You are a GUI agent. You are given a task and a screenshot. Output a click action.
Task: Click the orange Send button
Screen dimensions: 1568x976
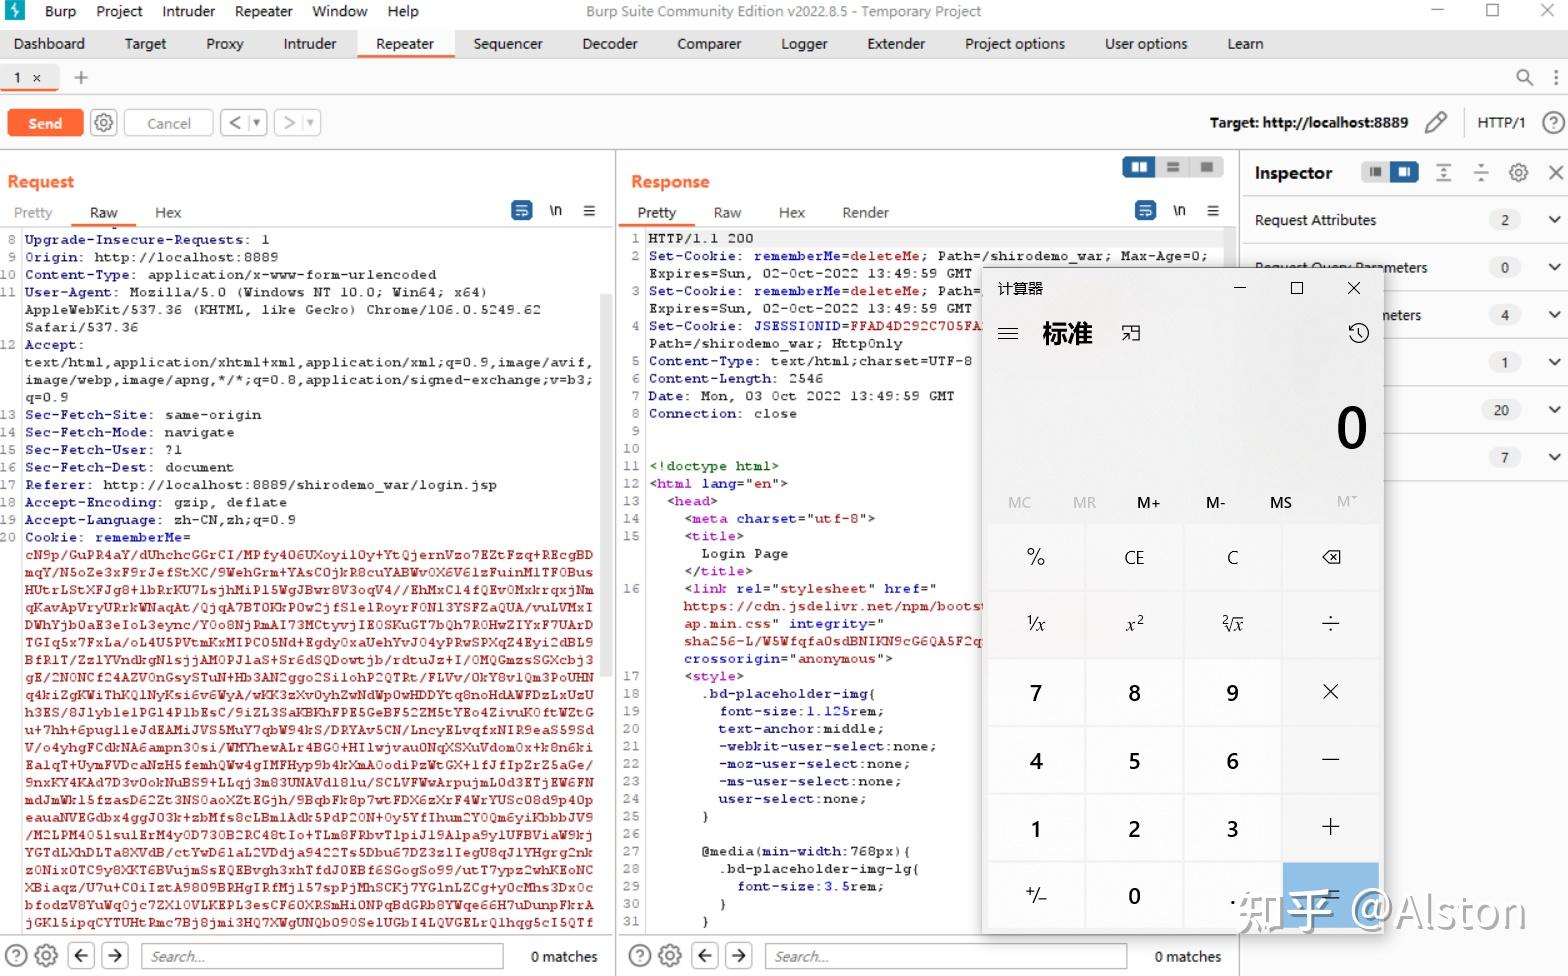[45, 123]
